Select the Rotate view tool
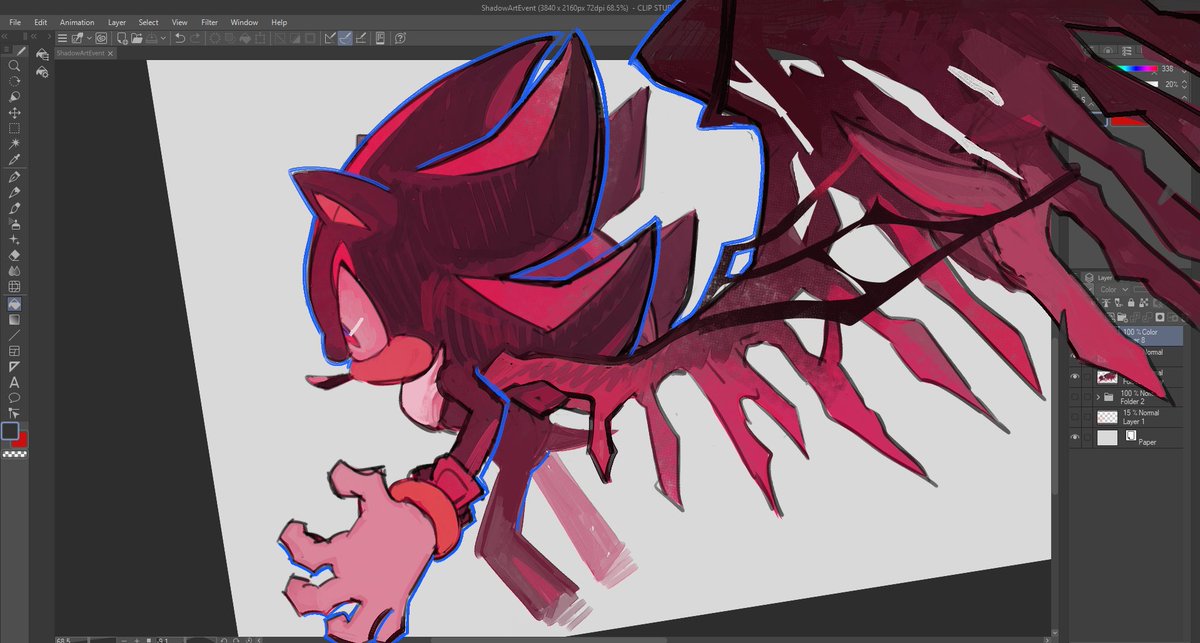Viewport: 1200px width, 643px height. [14, 81]
